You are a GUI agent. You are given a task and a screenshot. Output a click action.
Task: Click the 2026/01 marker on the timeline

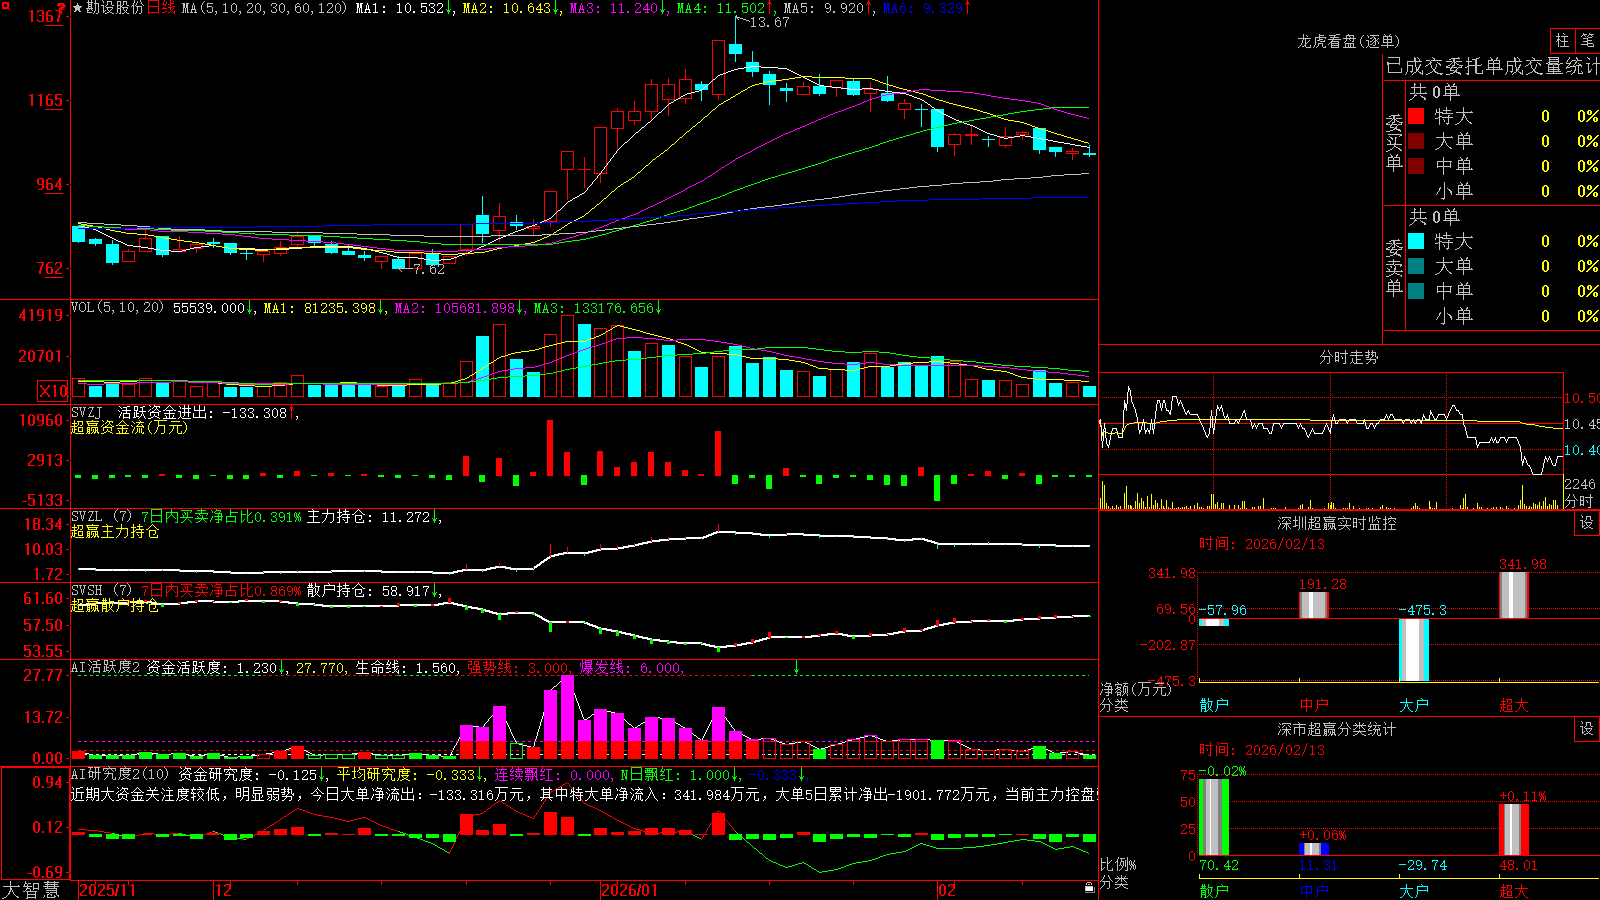629,890
